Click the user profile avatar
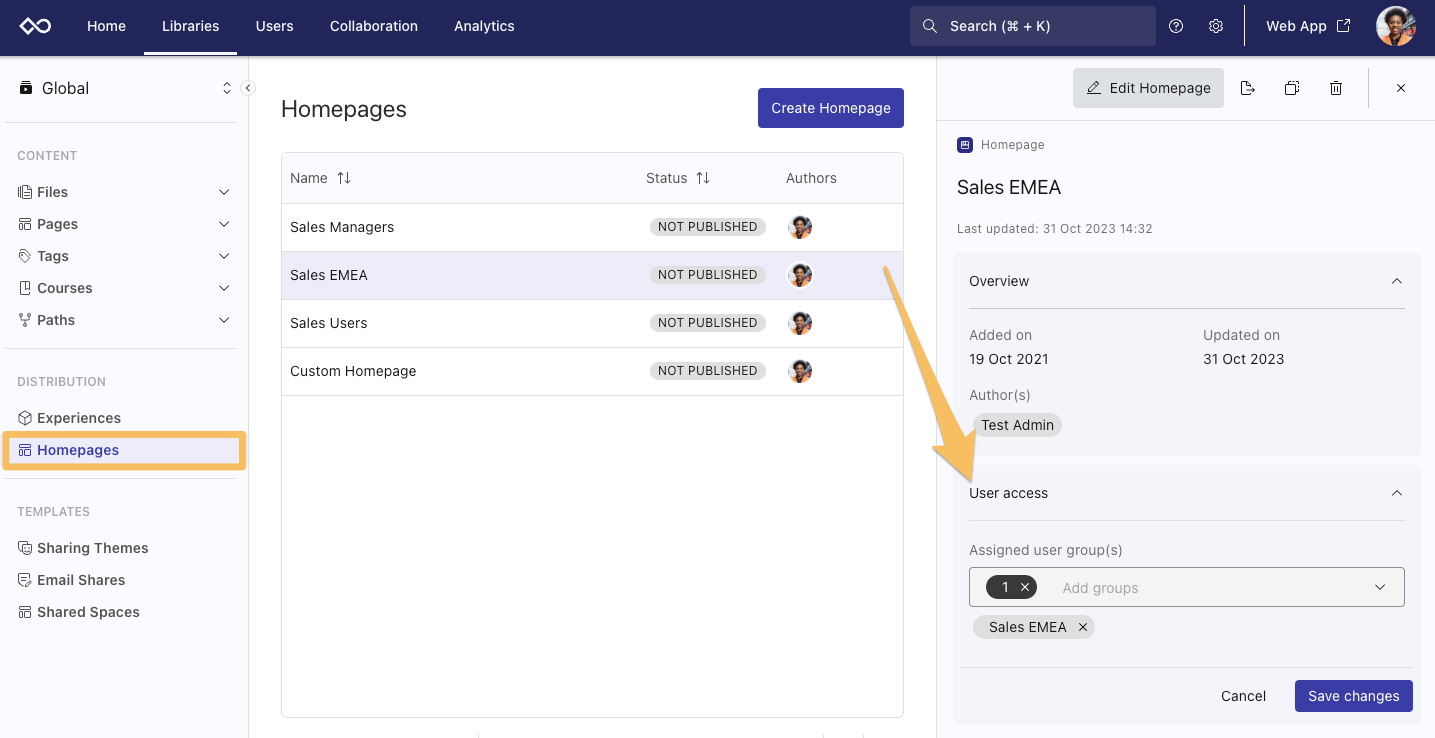 click(1396, 26)
